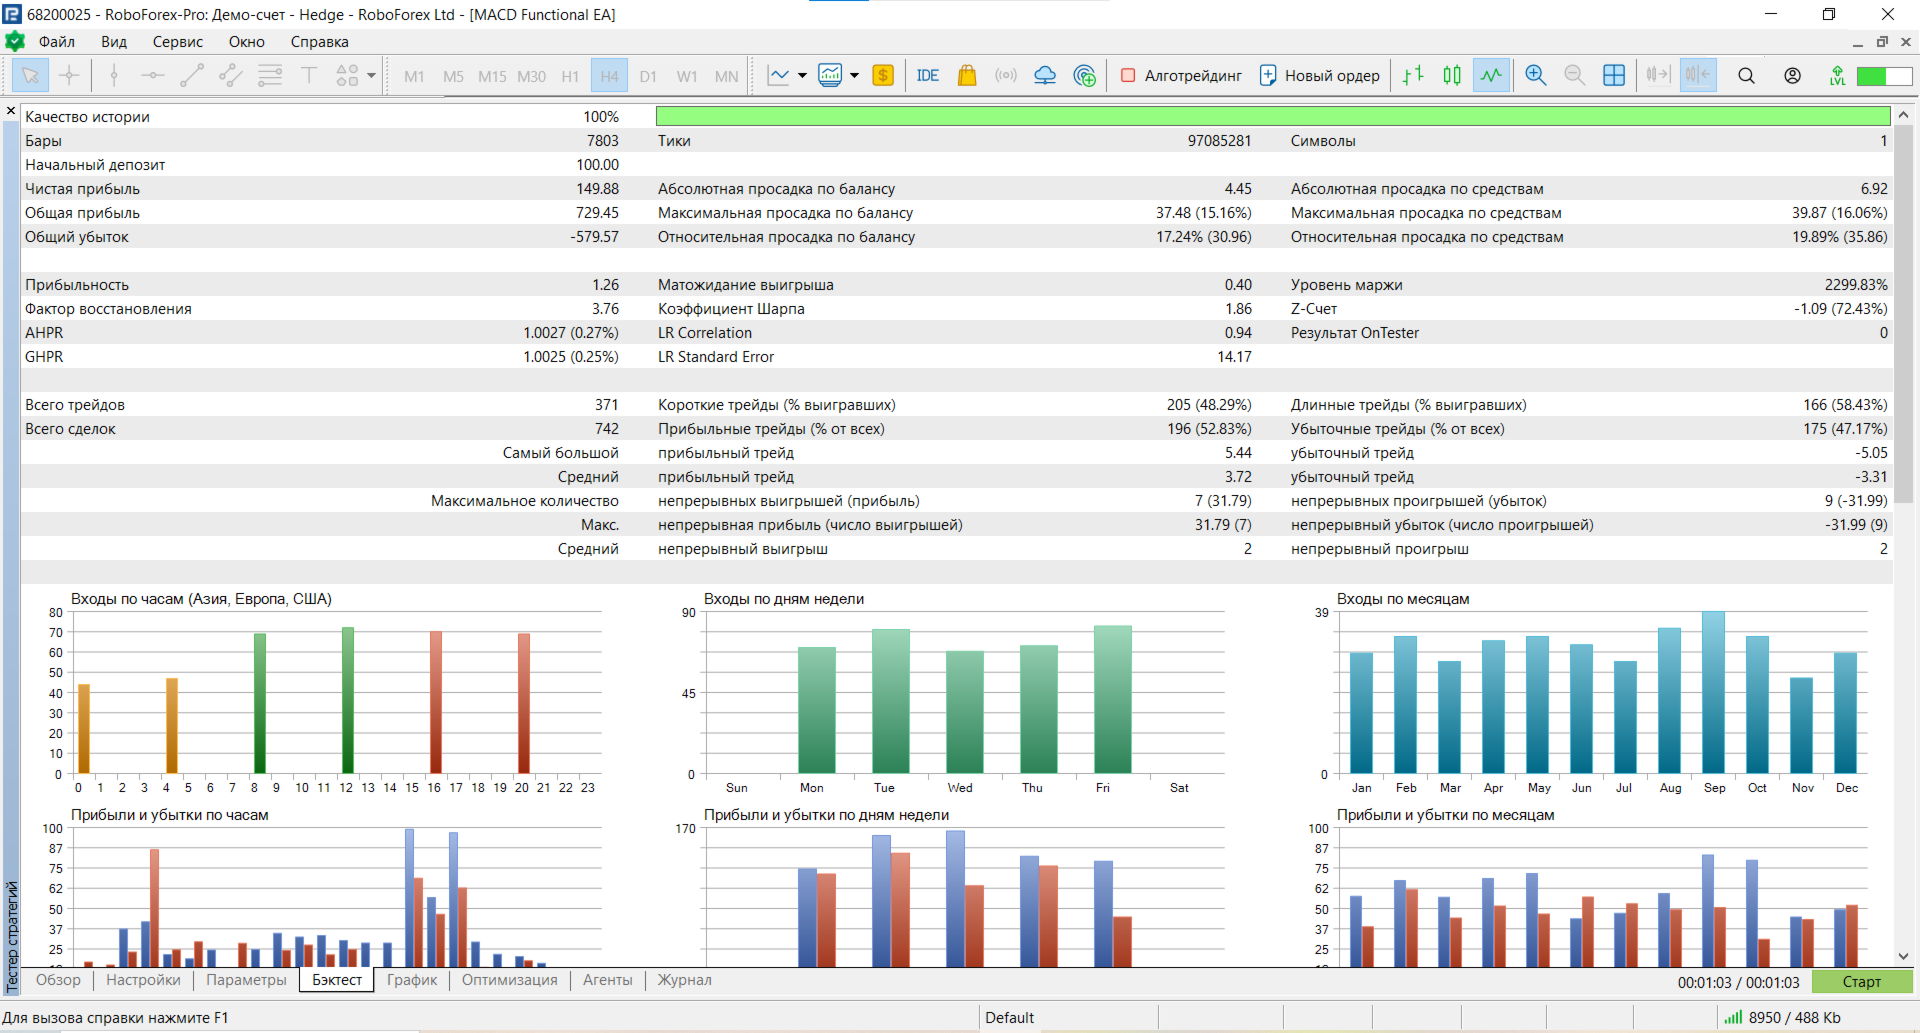Open the Сервис menu
The height and width of the screenshot is (1033, 1920).
(177, 42)
